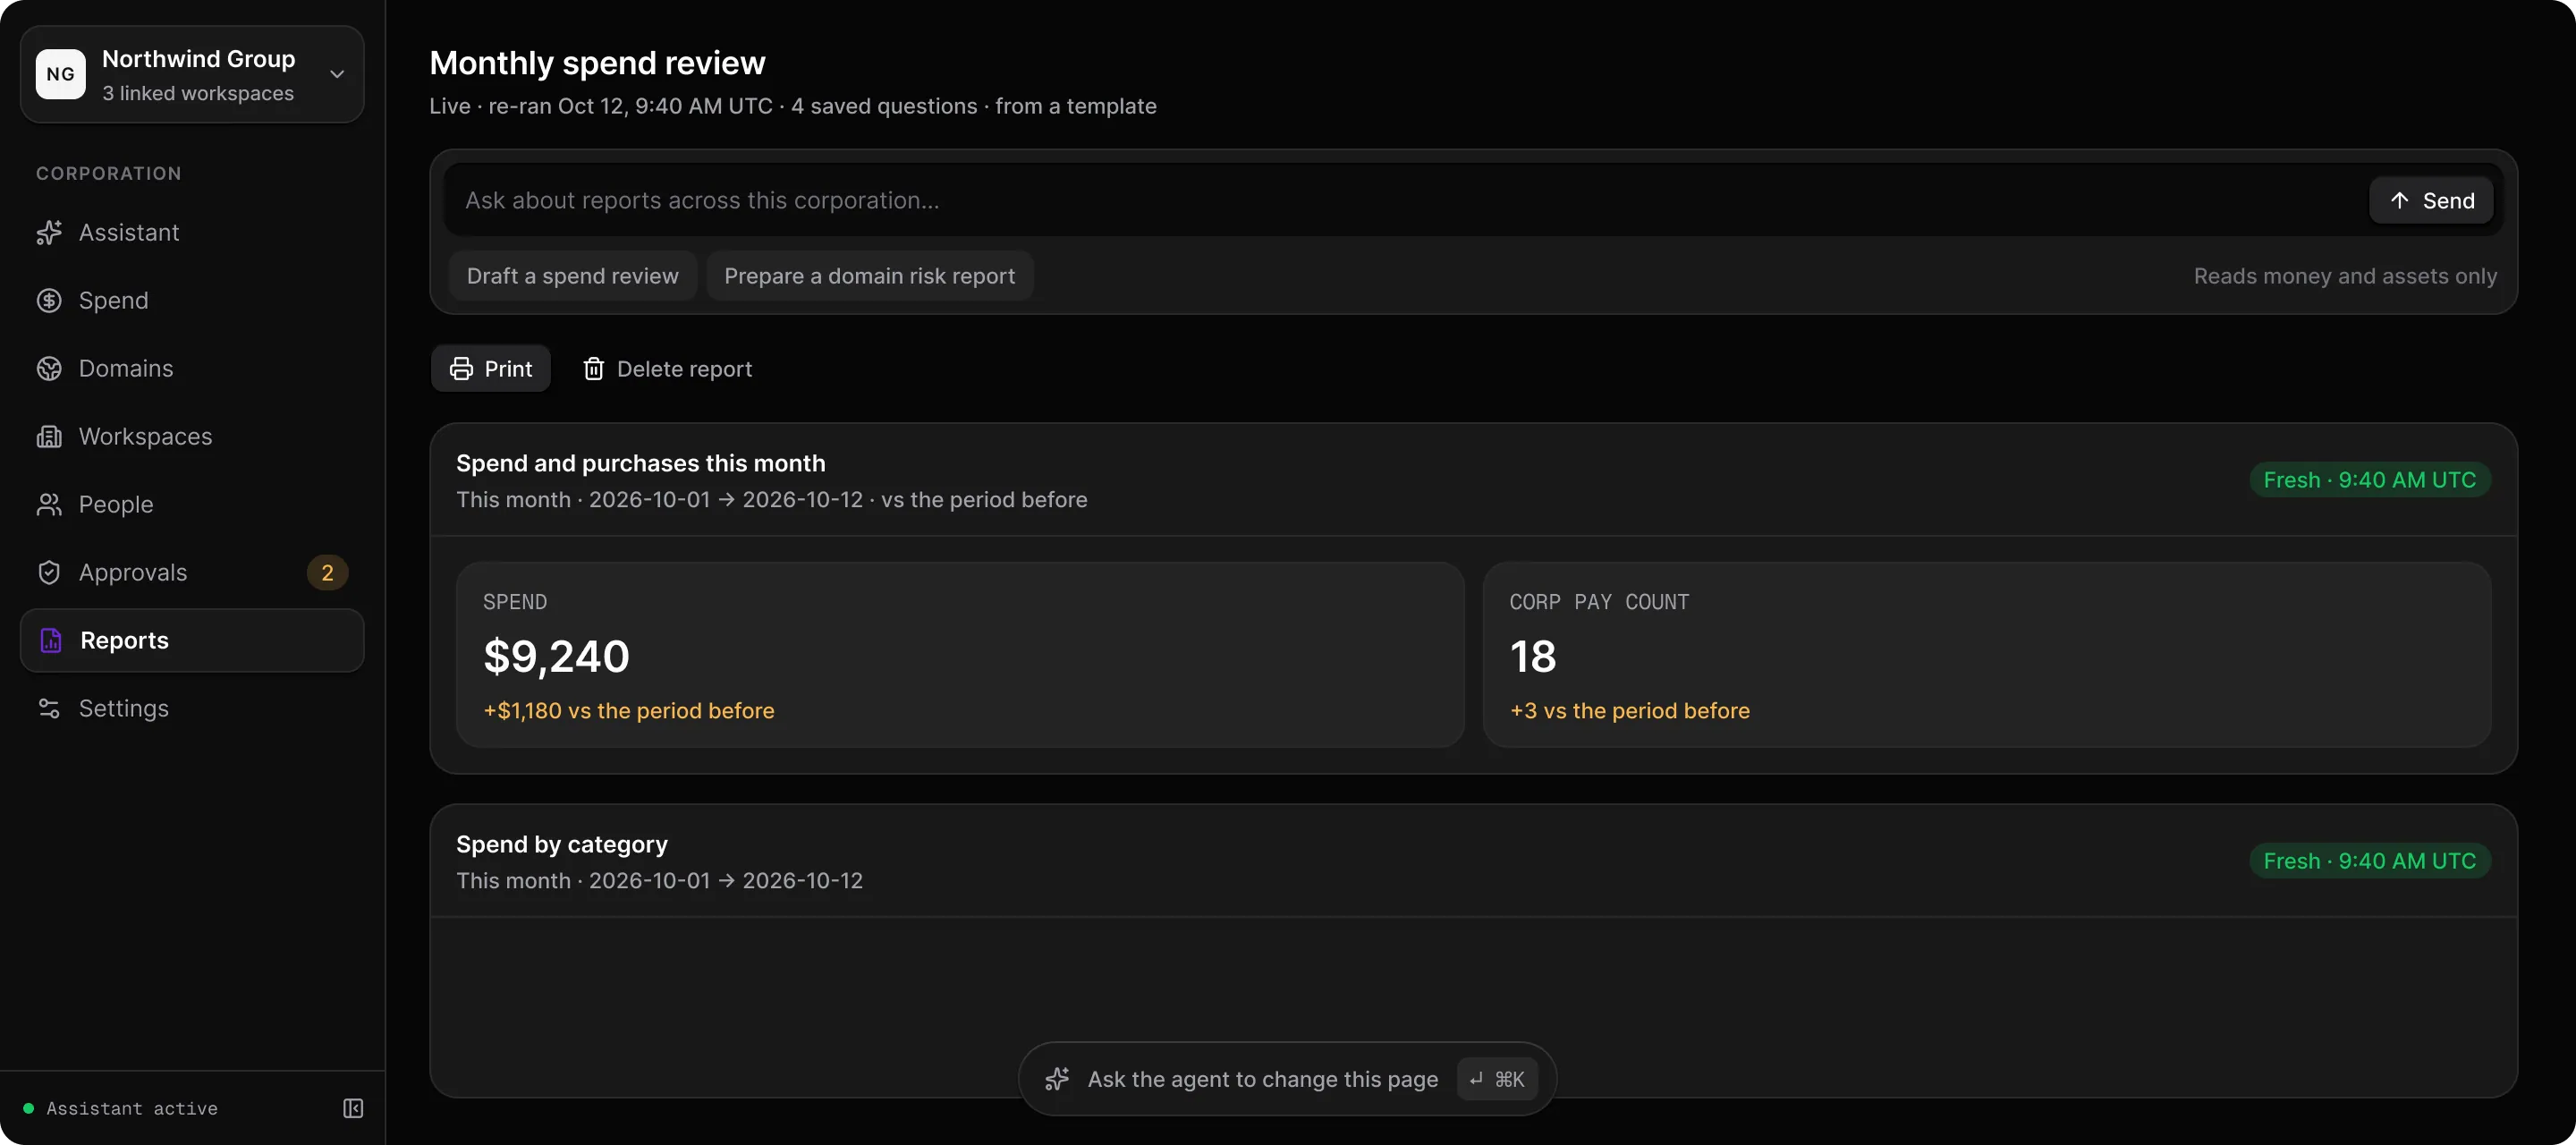Click the Approvals badge showing 2

pyautogui.click(x=327, y=572)
